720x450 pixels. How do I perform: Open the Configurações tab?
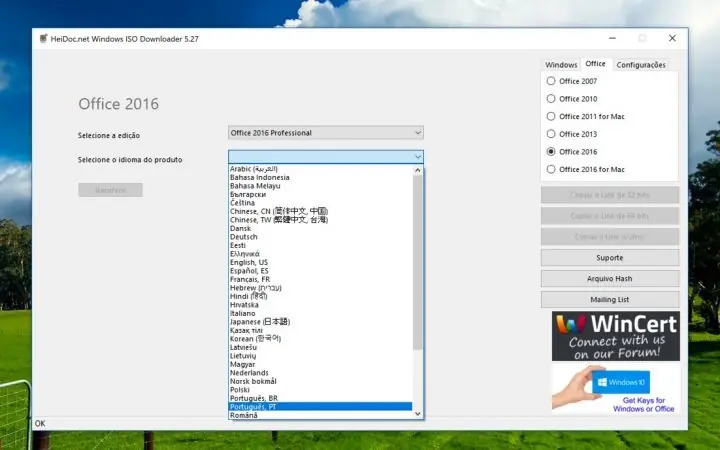click(x=641, y=65)
